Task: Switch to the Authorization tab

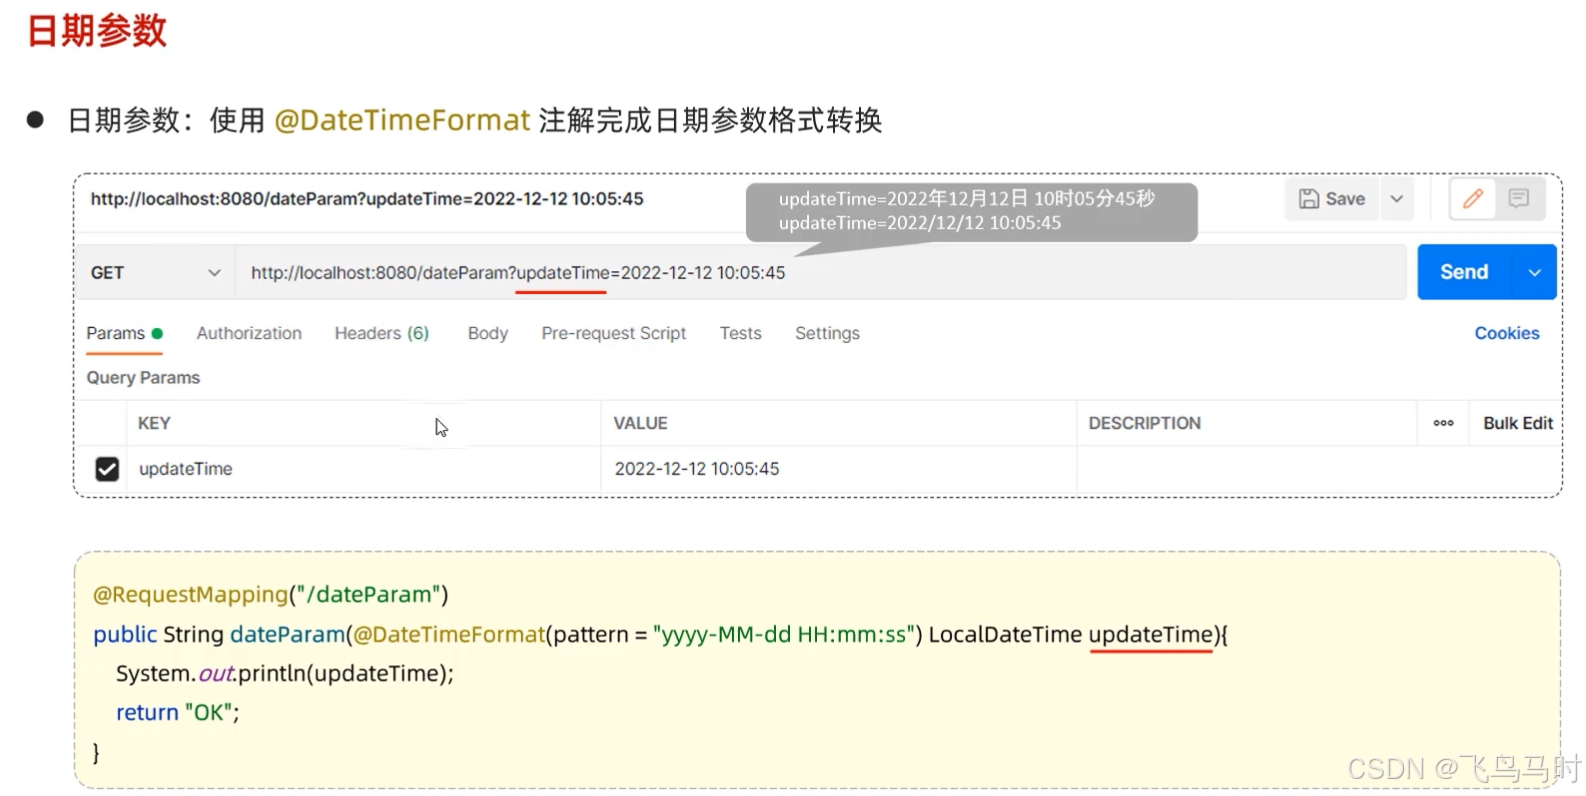Action: pos(249,334)
